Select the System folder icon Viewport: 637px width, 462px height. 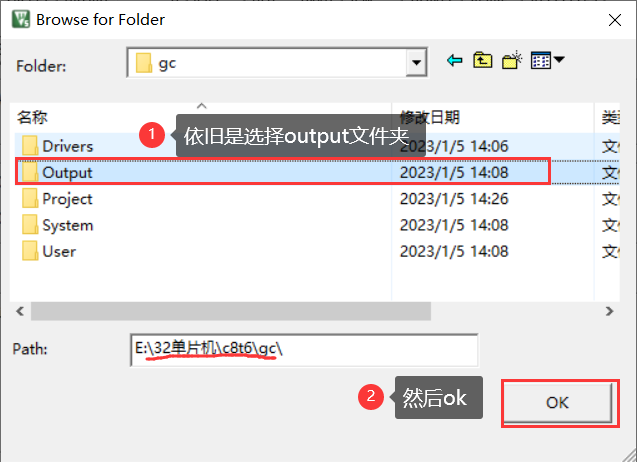coord(30,225)
